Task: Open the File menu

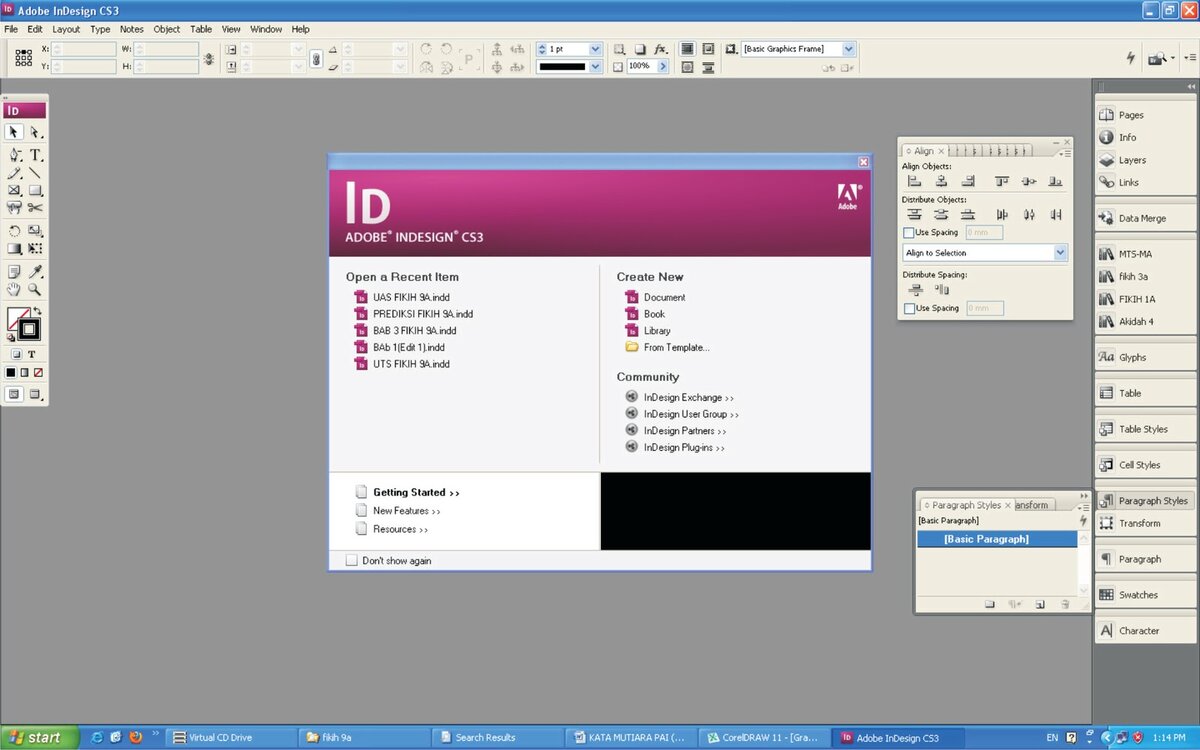Action: click(11, 29)
